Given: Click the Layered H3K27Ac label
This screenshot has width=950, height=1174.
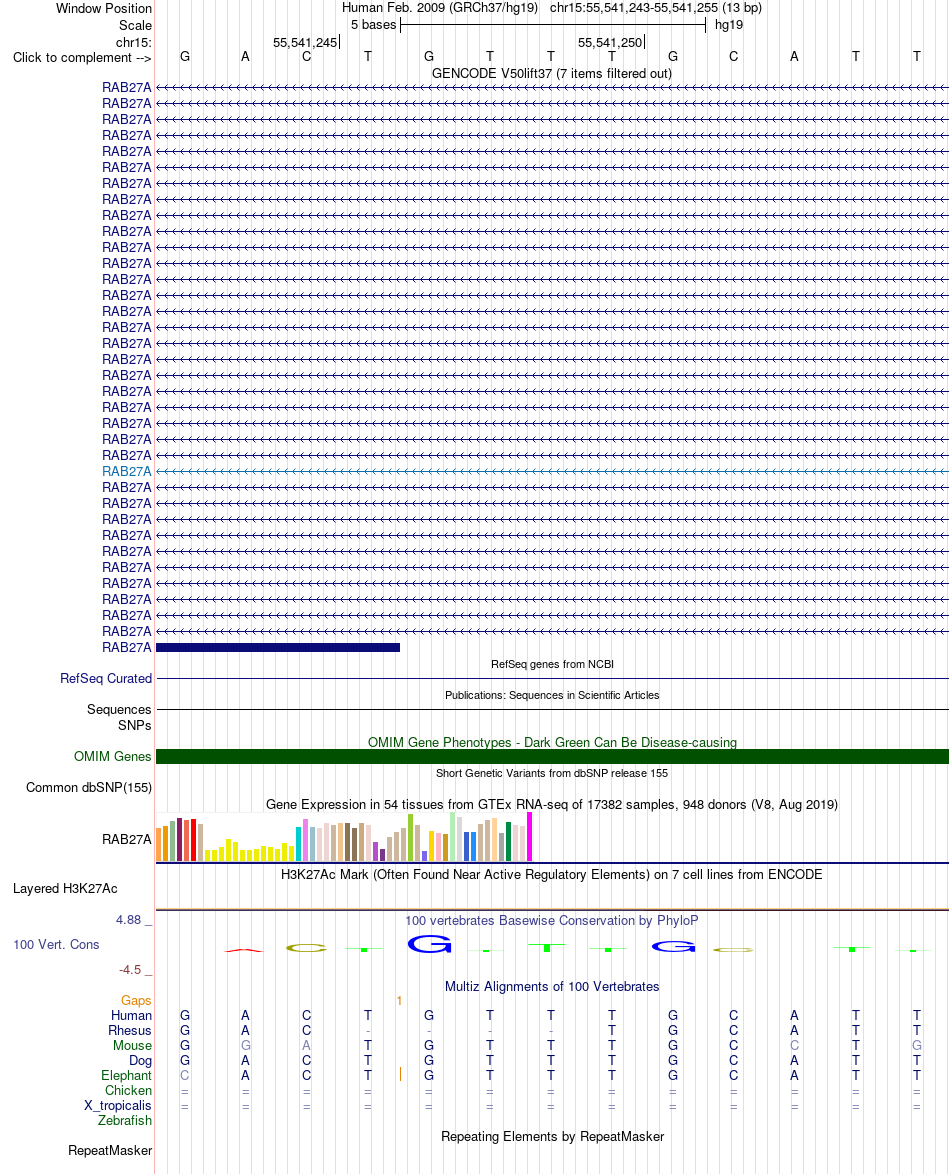Looking at the screenshot, I should [65, 889].
